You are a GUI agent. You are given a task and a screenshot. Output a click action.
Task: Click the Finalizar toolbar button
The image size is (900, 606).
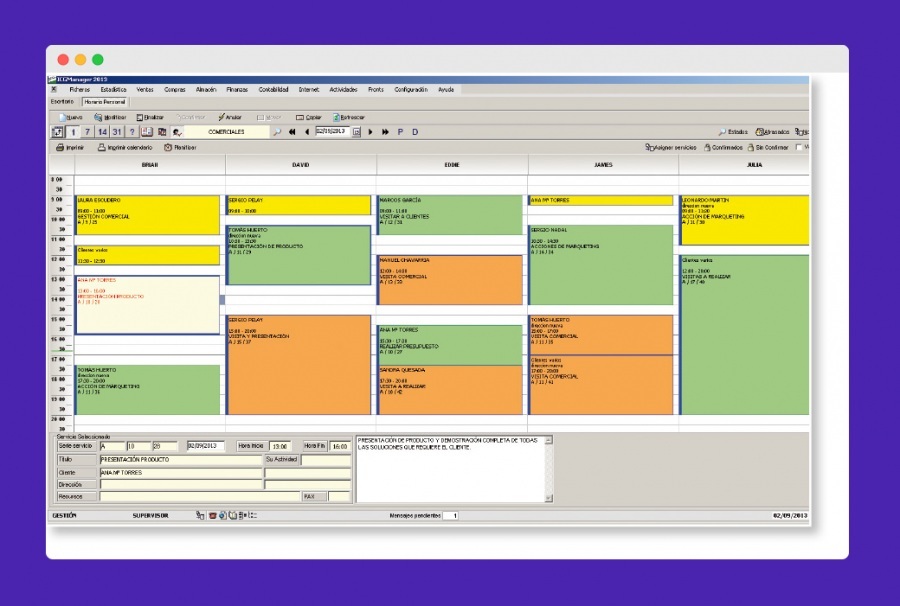click(150, 117)
